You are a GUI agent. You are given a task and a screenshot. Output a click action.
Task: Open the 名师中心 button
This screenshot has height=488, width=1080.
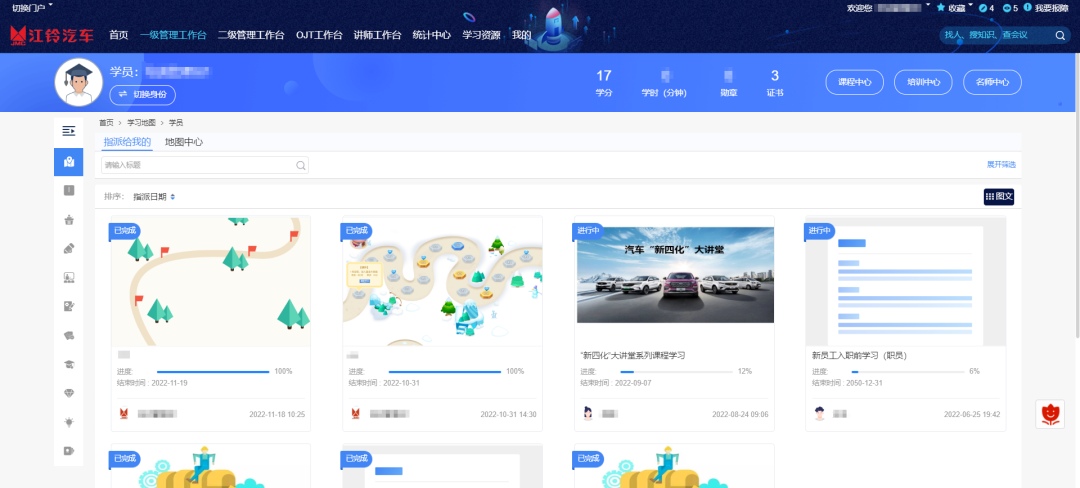coord(993,83)
